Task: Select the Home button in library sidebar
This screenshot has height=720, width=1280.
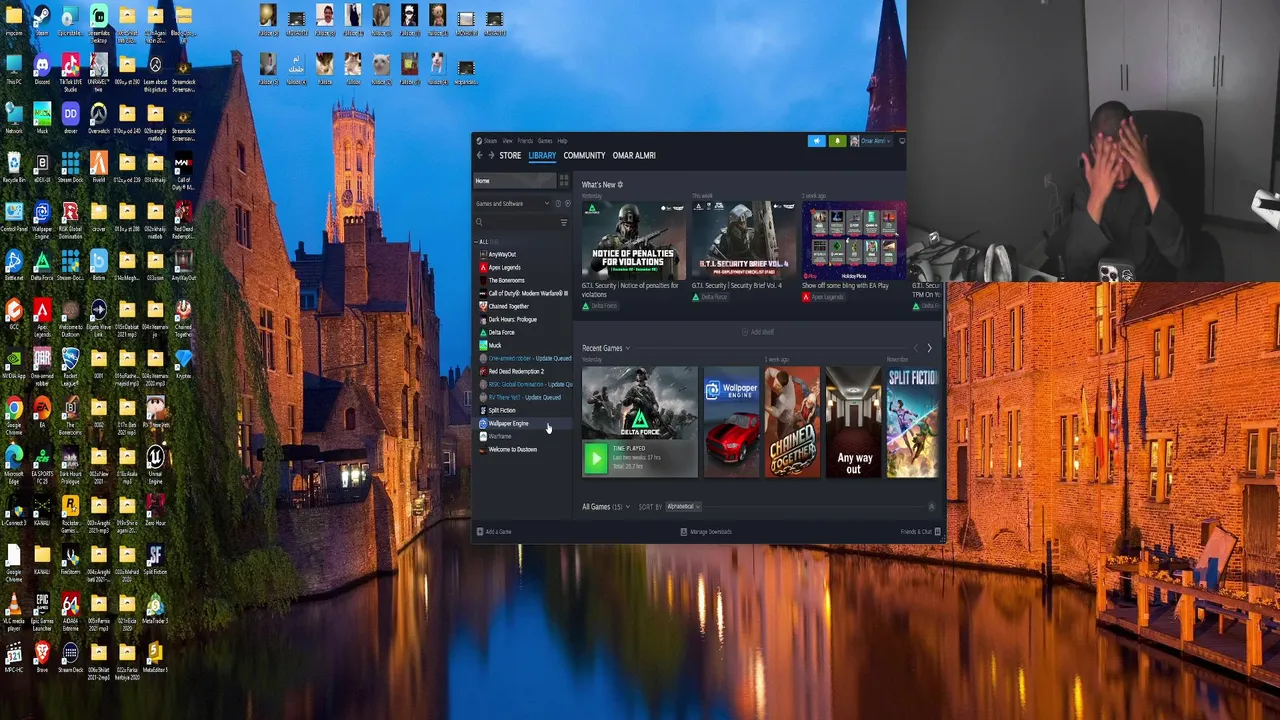Action: 514,181
